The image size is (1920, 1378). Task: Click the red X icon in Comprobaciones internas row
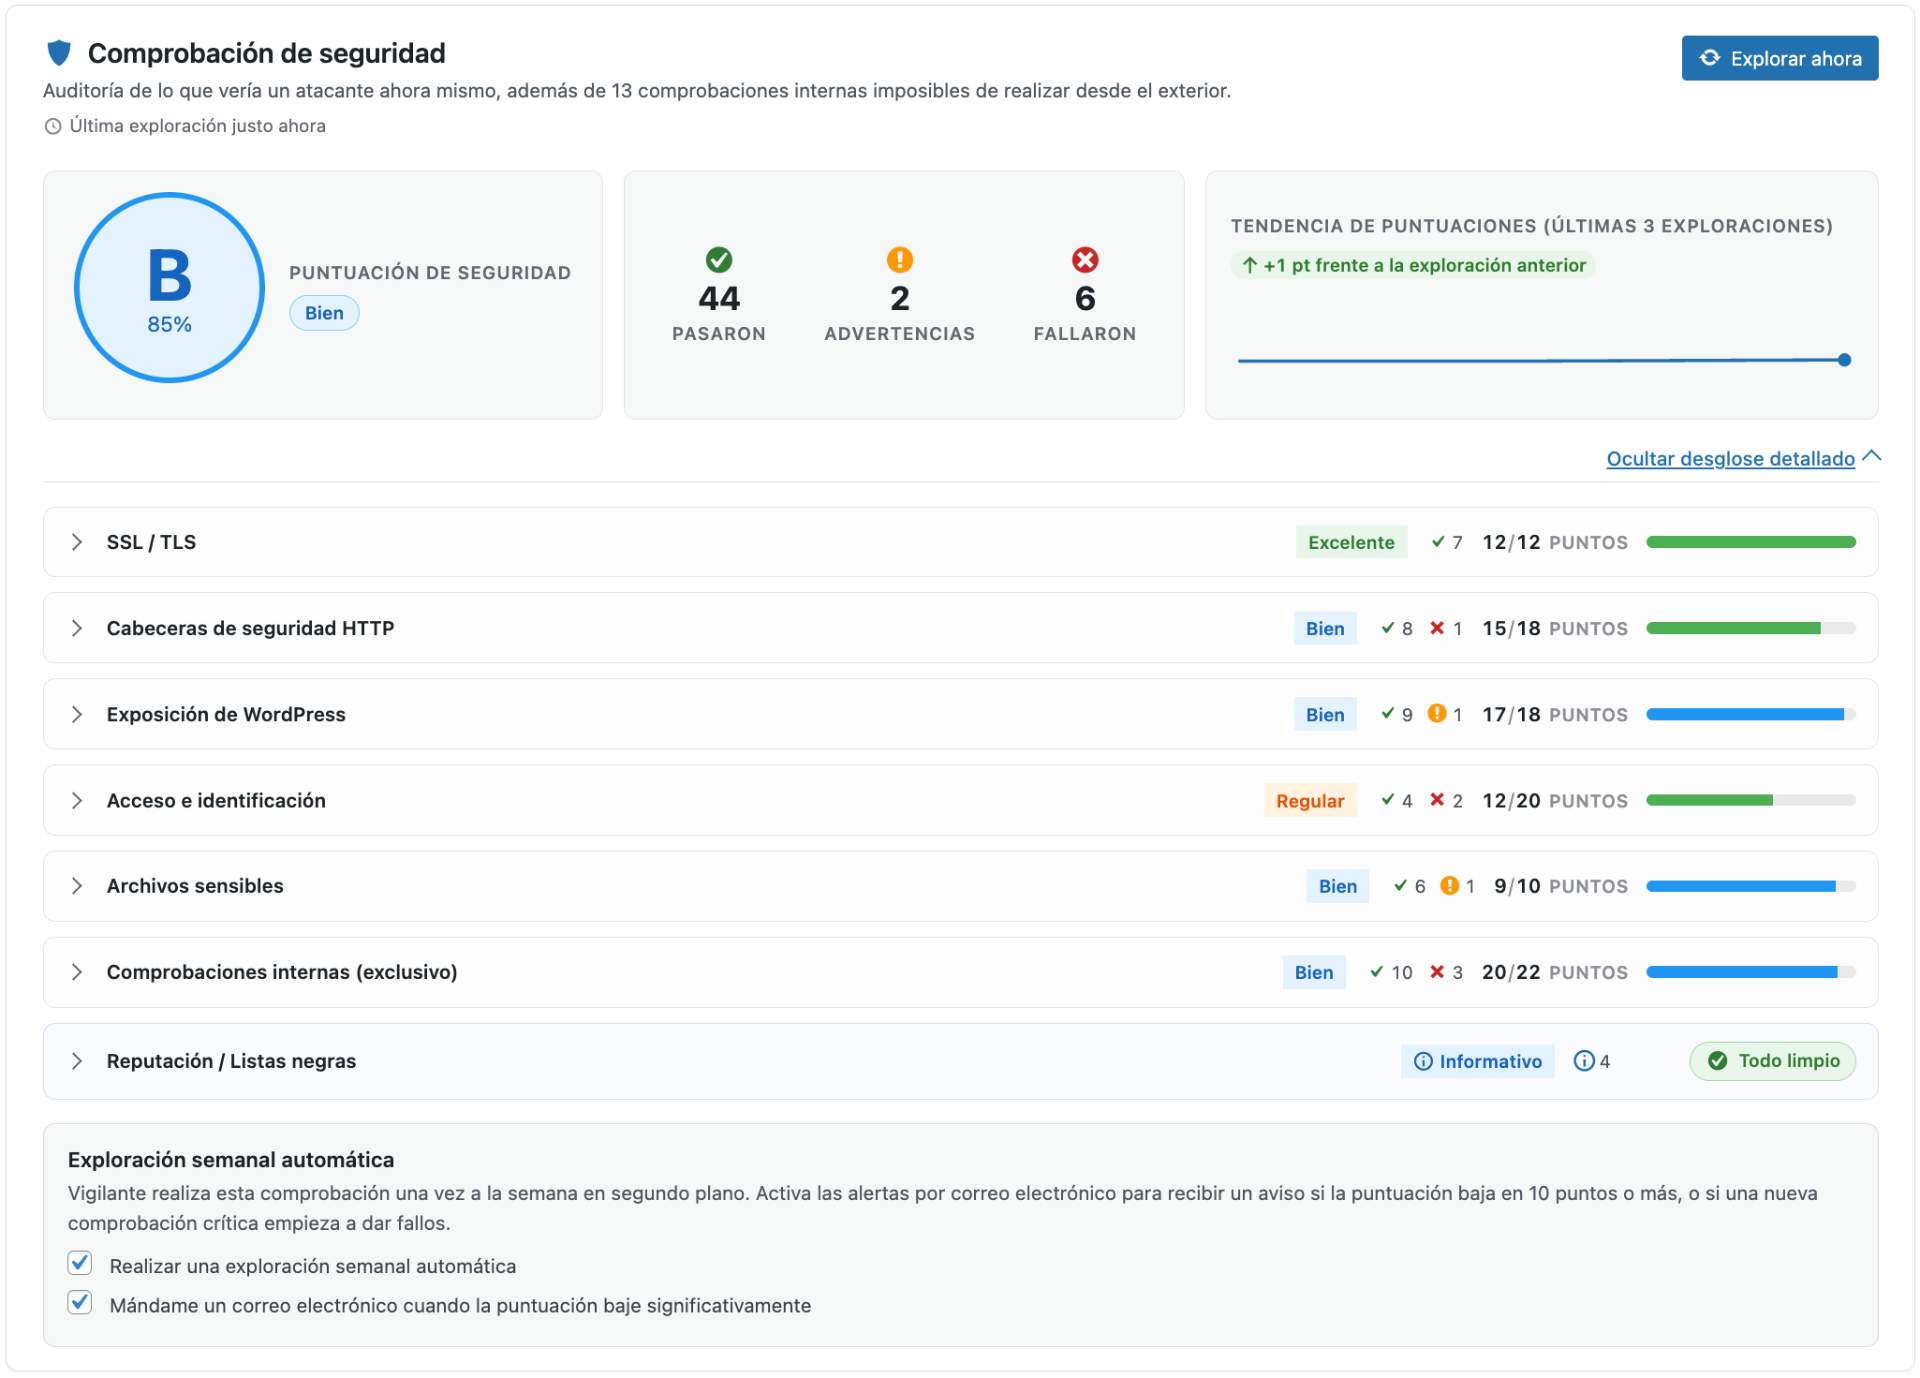pos(1437,972)
